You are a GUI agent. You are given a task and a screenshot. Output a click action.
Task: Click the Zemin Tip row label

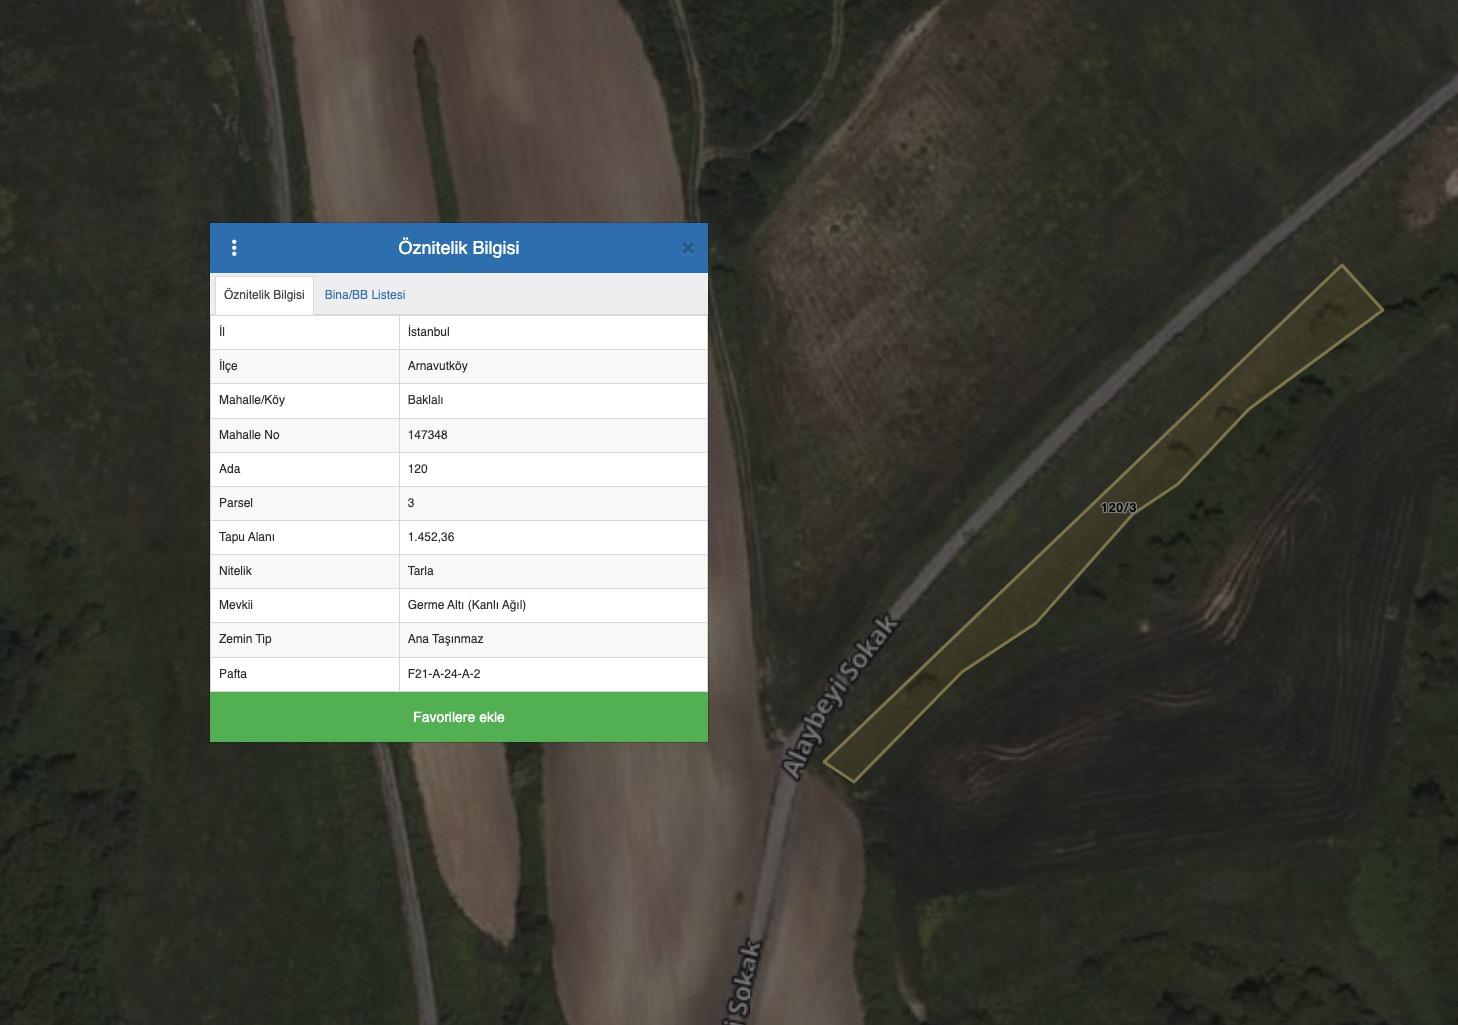click(x=245, y=639)
